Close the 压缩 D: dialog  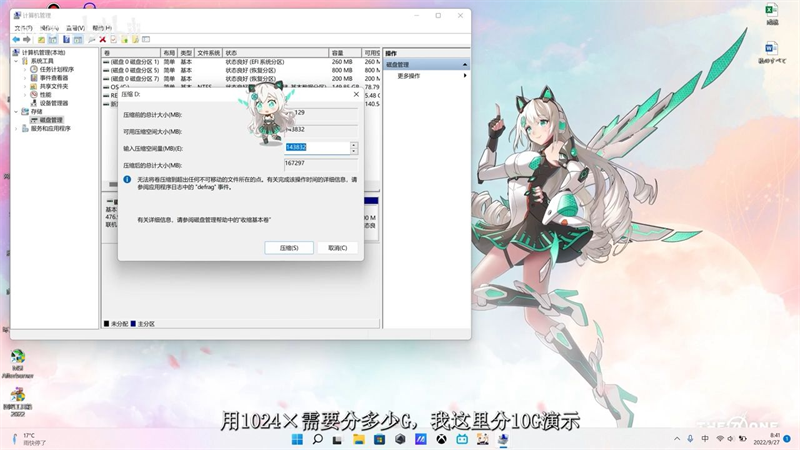[356, 94]
